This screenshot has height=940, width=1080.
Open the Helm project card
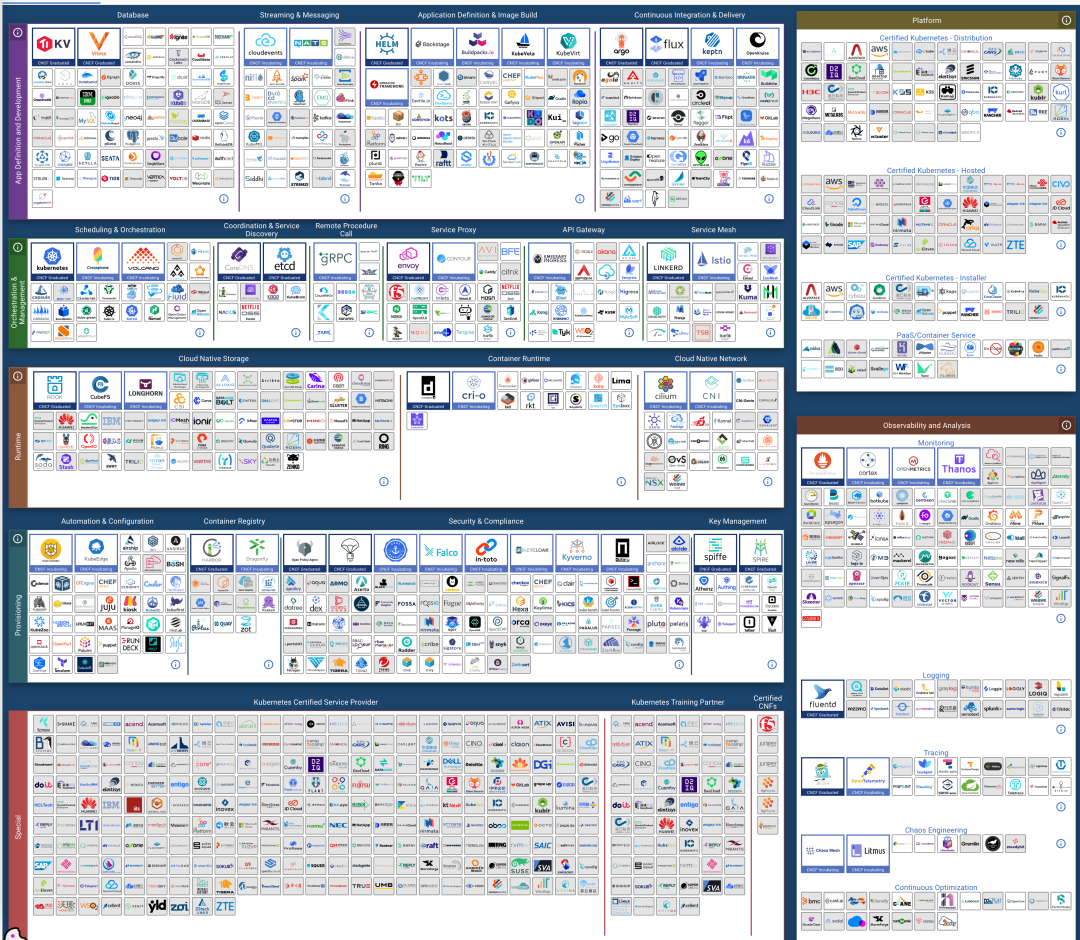[x=387, y=46]
